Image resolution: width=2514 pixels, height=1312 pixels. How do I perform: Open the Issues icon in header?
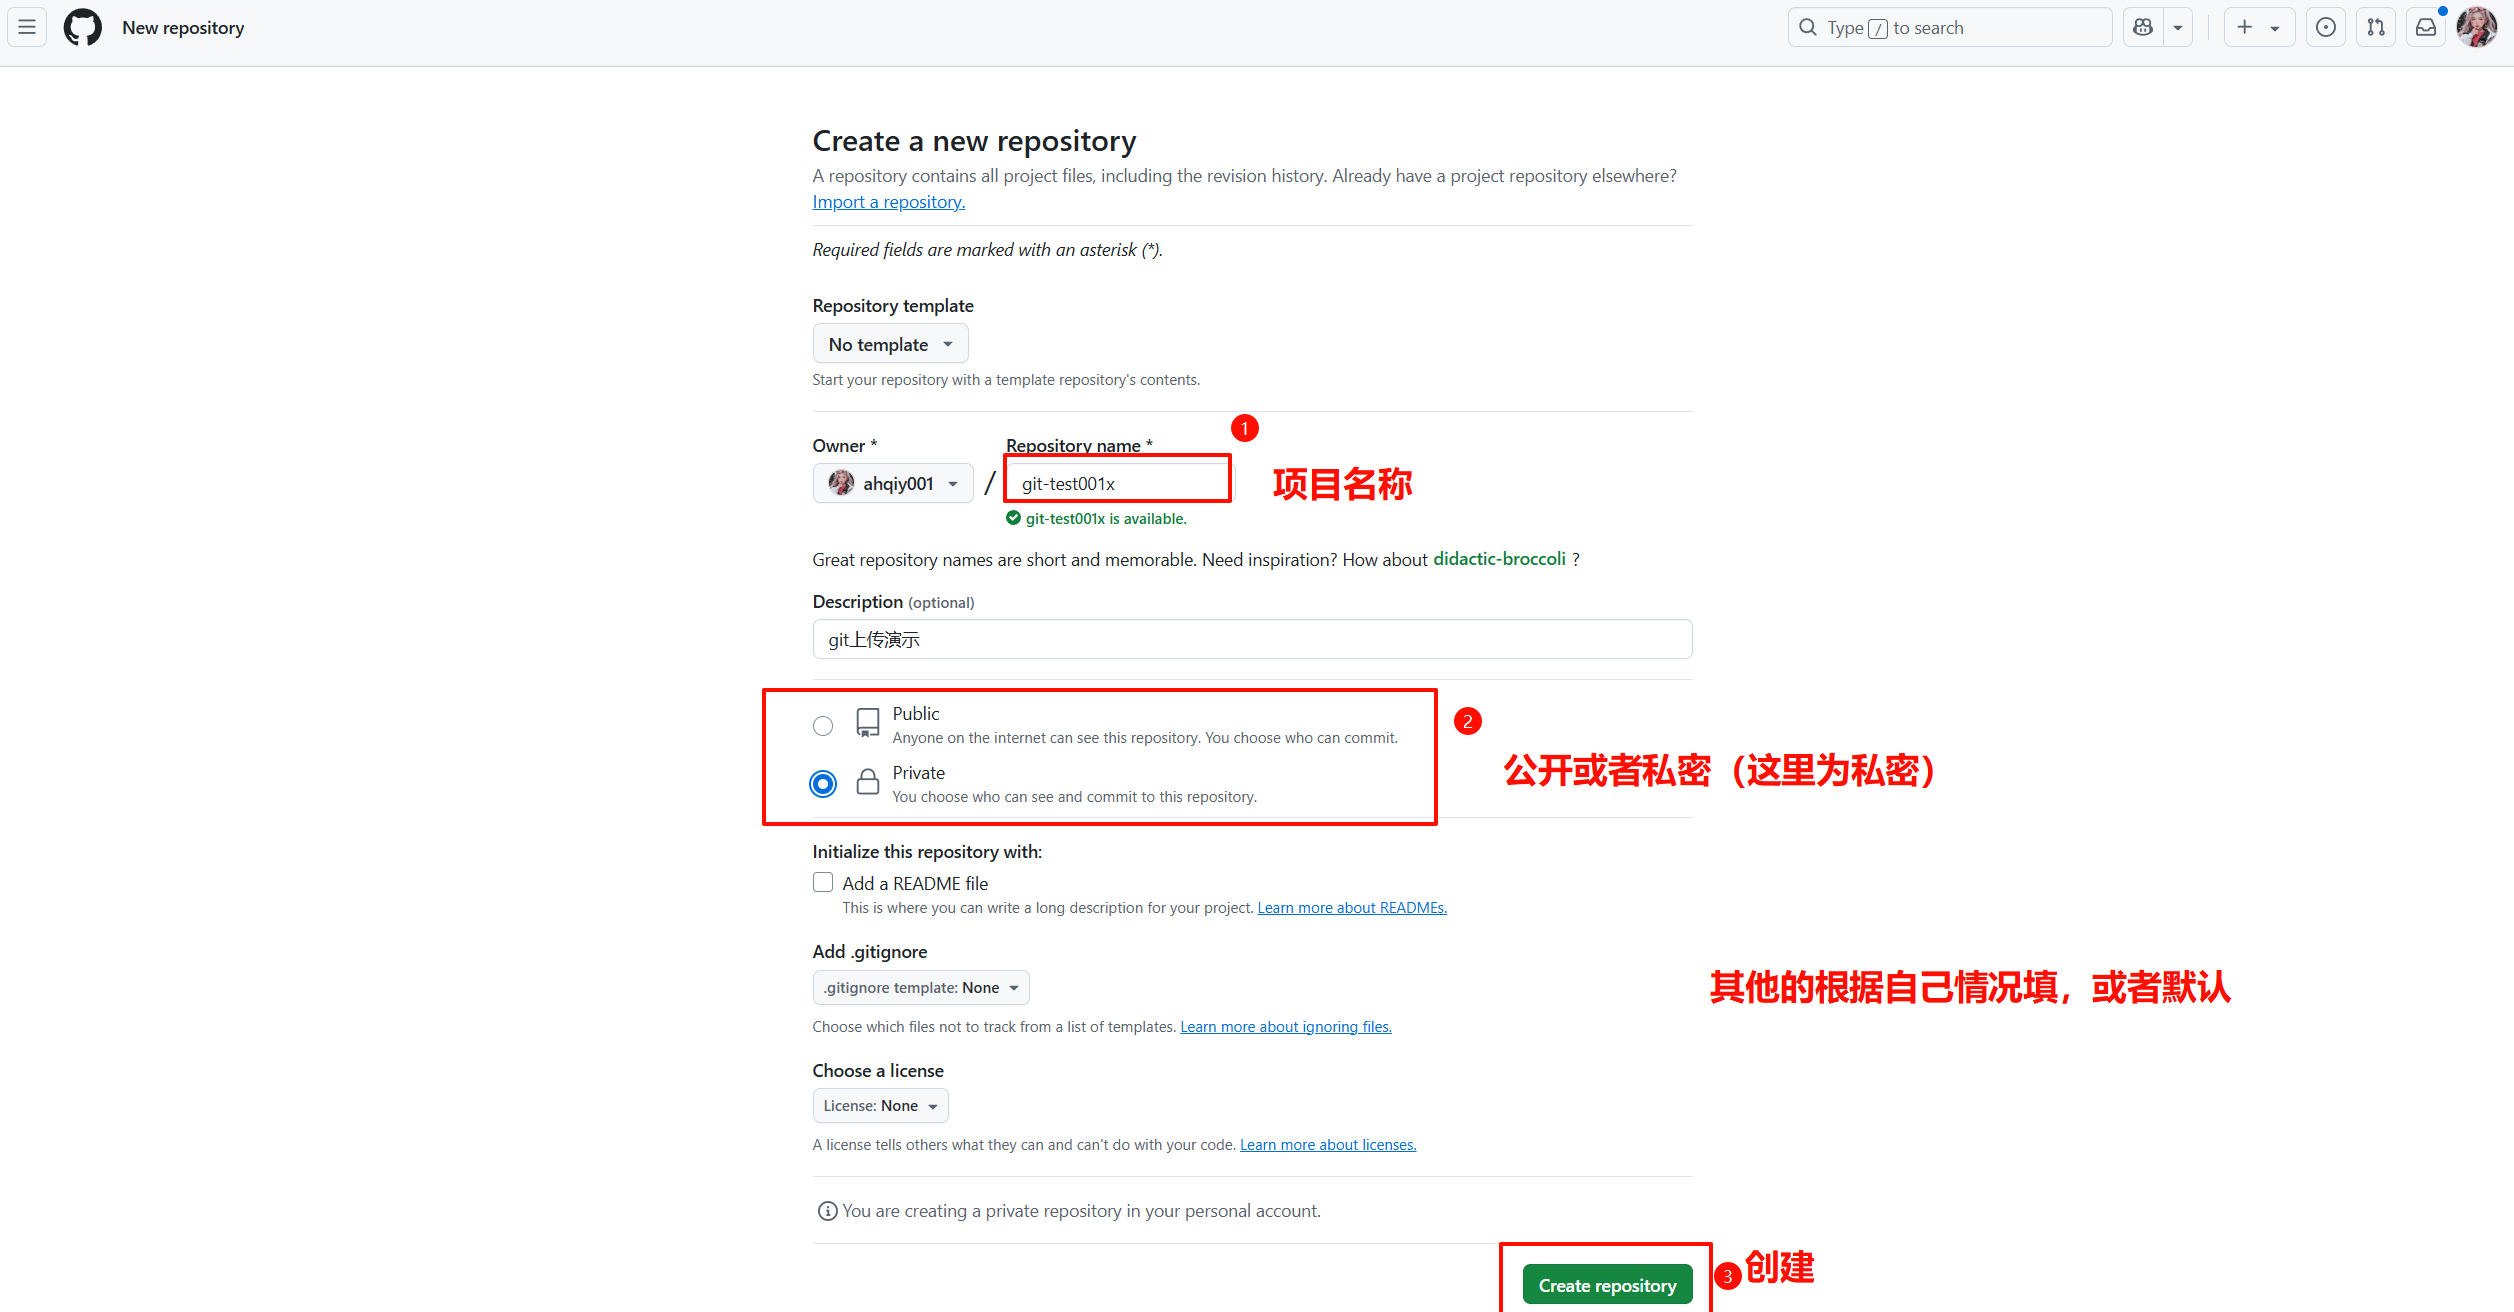[x=2326, y=28]
